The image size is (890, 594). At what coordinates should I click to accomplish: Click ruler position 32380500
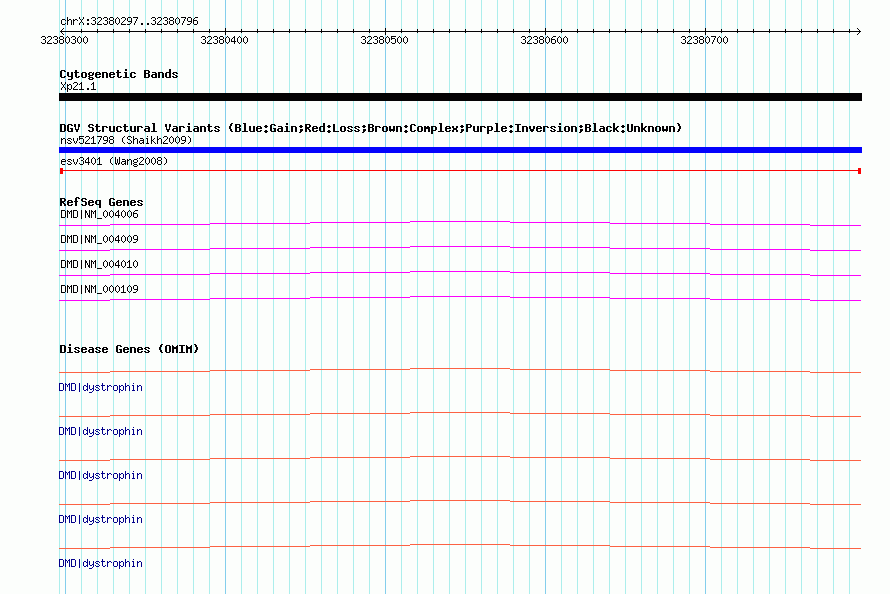click(x=384, y=40)
